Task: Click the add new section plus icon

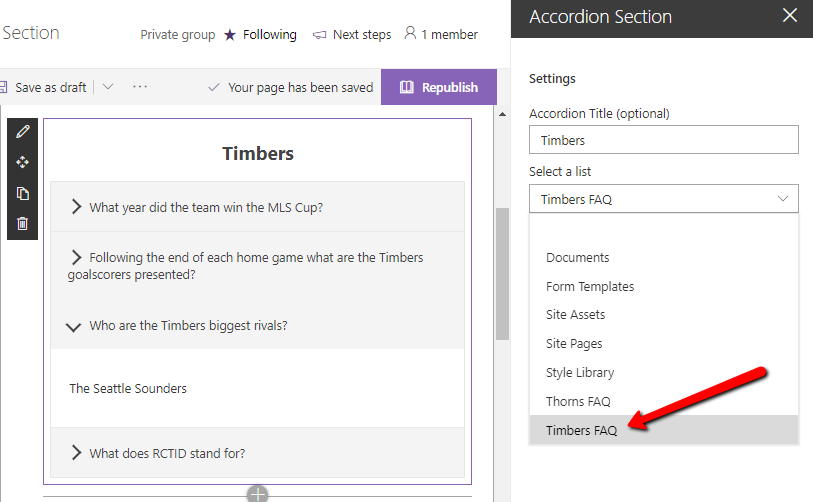Action: (x=257, y=494)
